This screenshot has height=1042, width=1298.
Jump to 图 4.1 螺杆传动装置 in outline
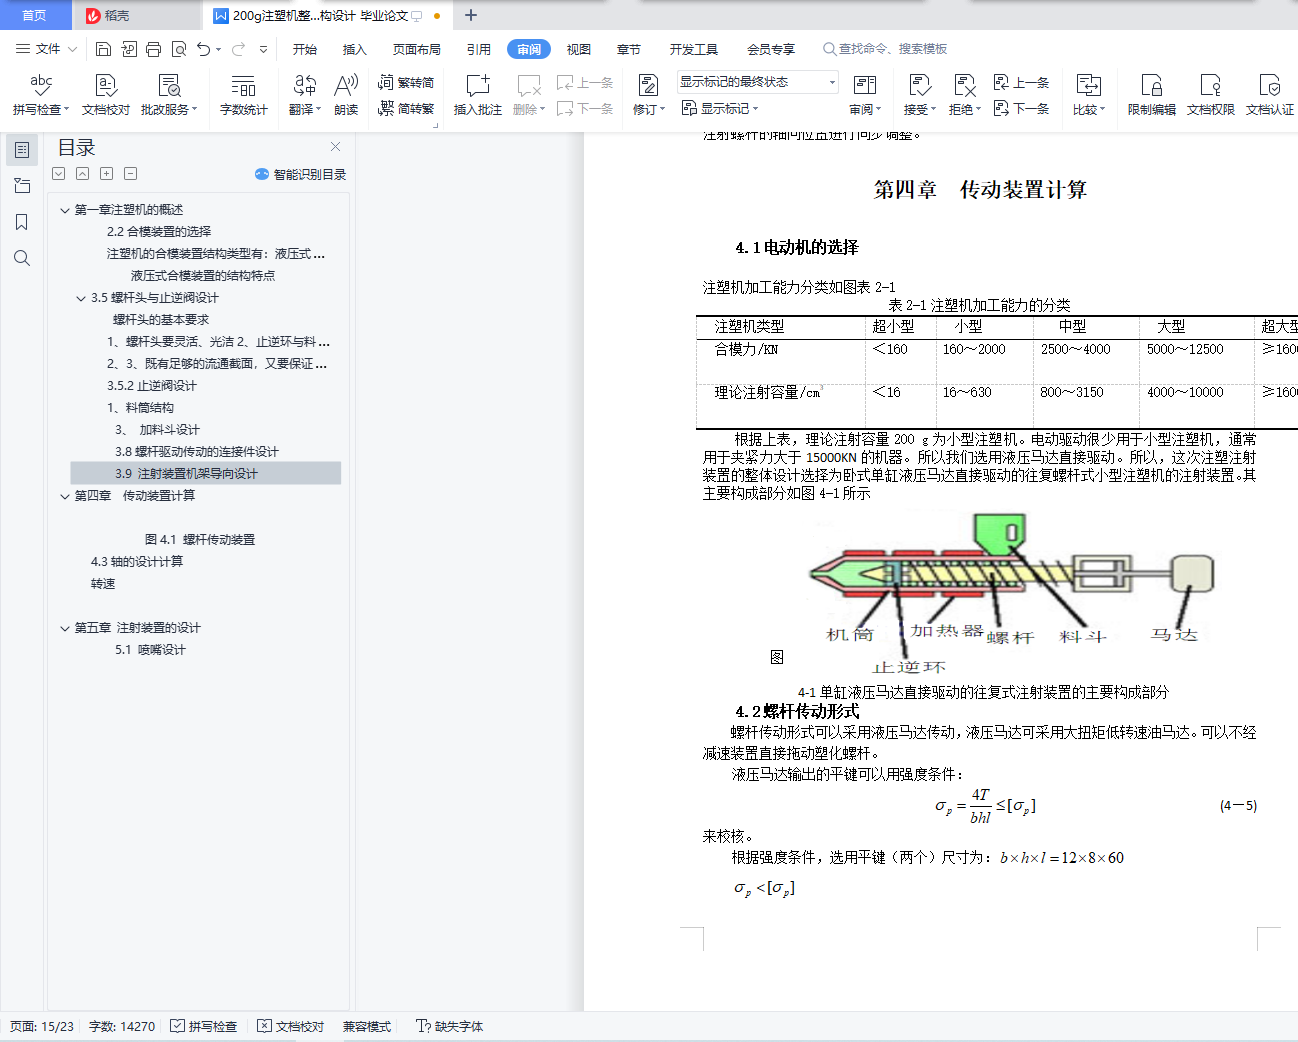pos(200,540)
